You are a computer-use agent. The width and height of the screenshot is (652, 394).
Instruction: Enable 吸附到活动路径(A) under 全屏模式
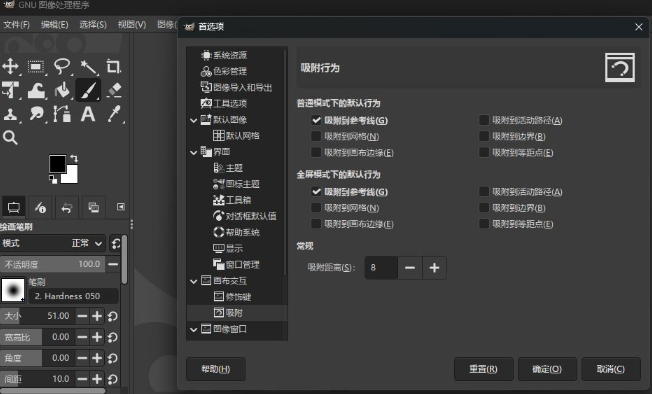[x=484, y=192]
